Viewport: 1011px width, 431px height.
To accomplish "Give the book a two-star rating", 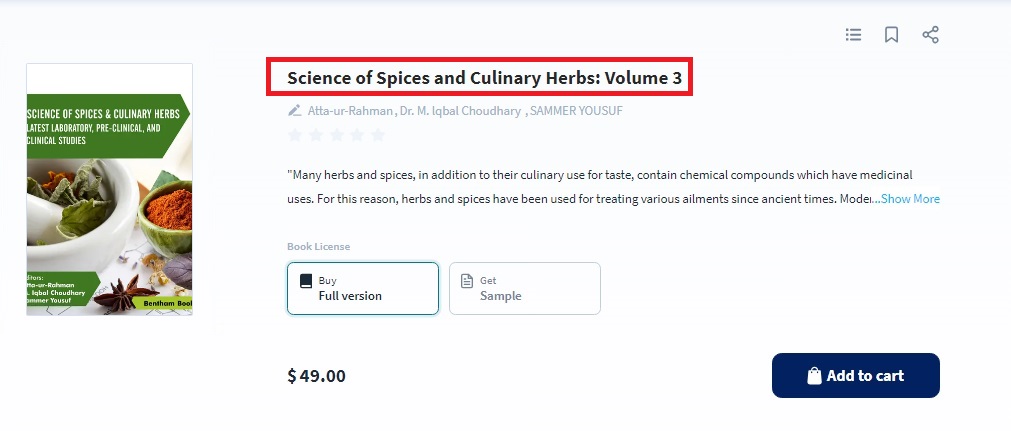I will point(315,135).
